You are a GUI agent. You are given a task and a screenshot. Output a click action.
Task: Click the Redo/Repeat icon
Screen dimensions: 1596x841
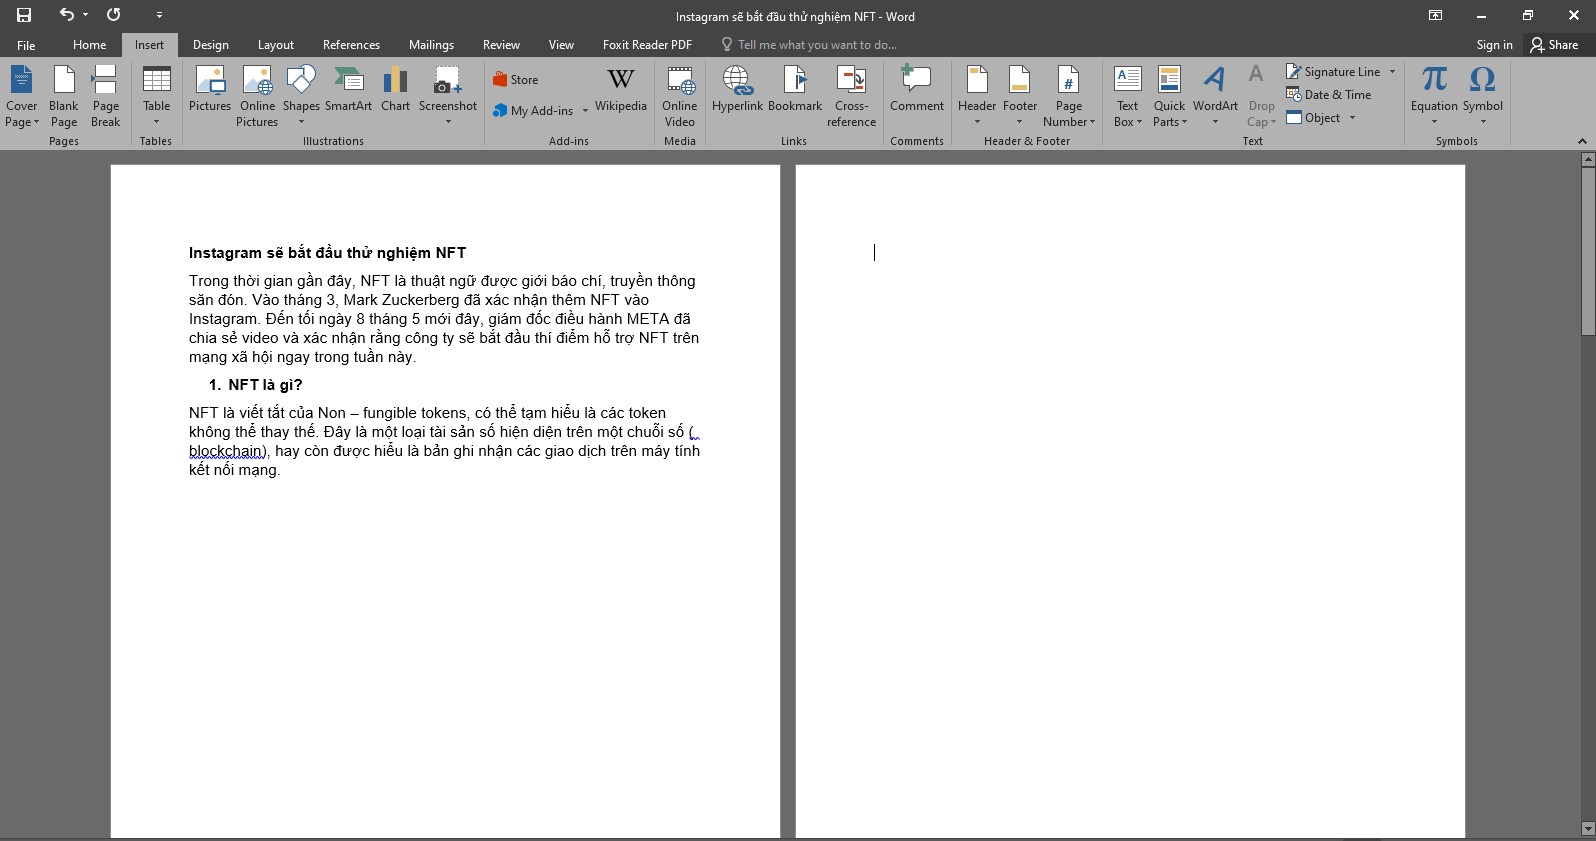[x=113, y=15]
